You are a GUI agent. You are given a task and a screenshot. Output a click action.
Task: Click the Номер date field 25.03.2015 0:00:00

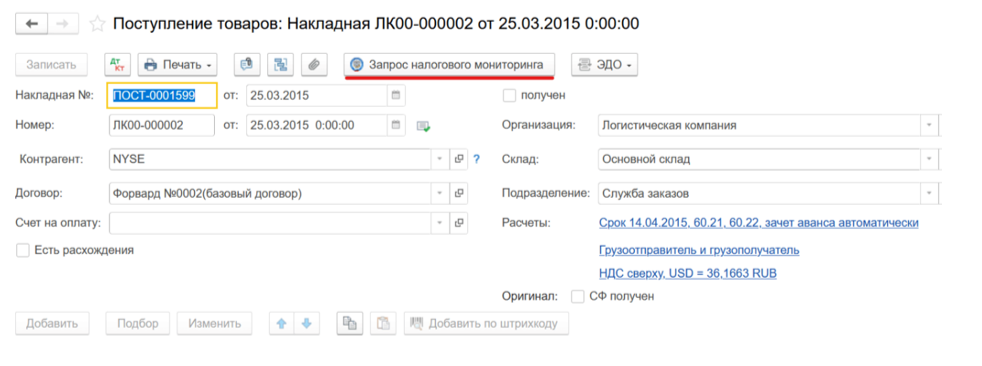coord(317,125)
